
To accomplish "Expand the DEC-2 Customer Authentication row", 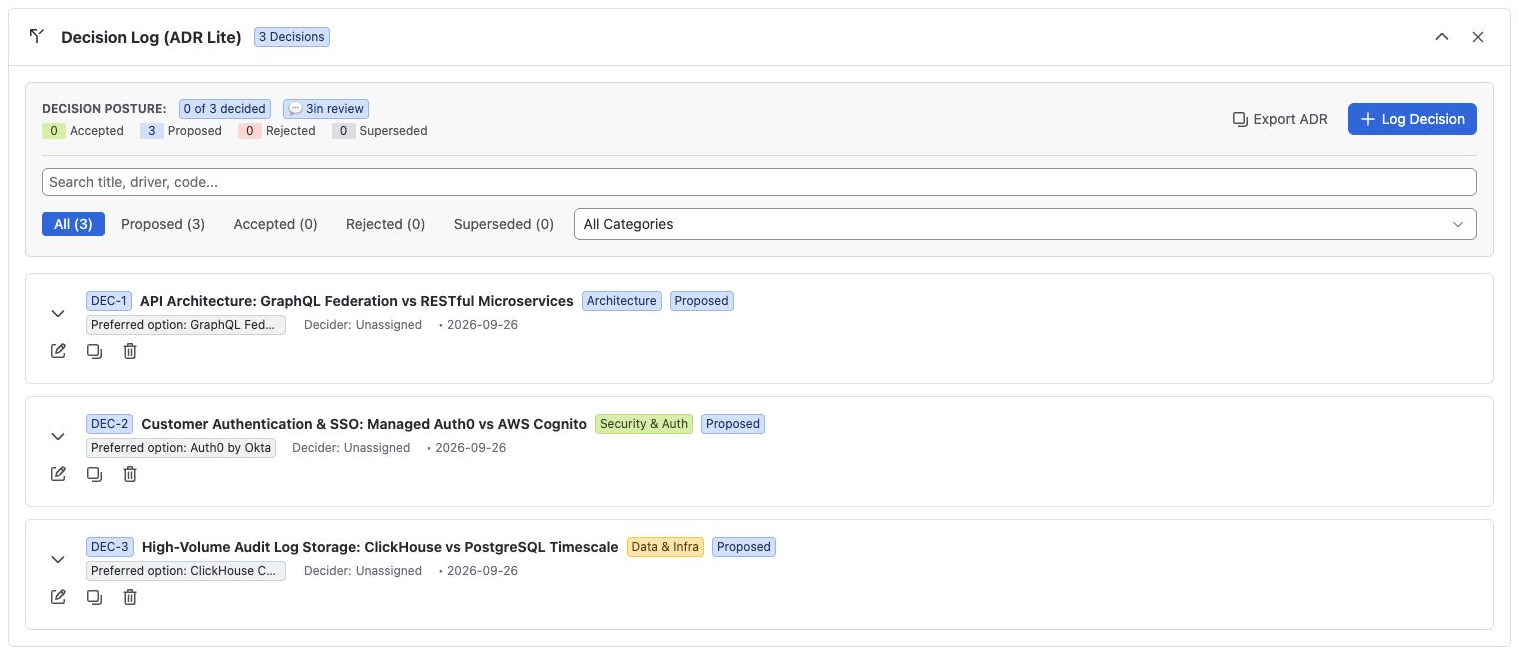I will click(x=58, y=436).
